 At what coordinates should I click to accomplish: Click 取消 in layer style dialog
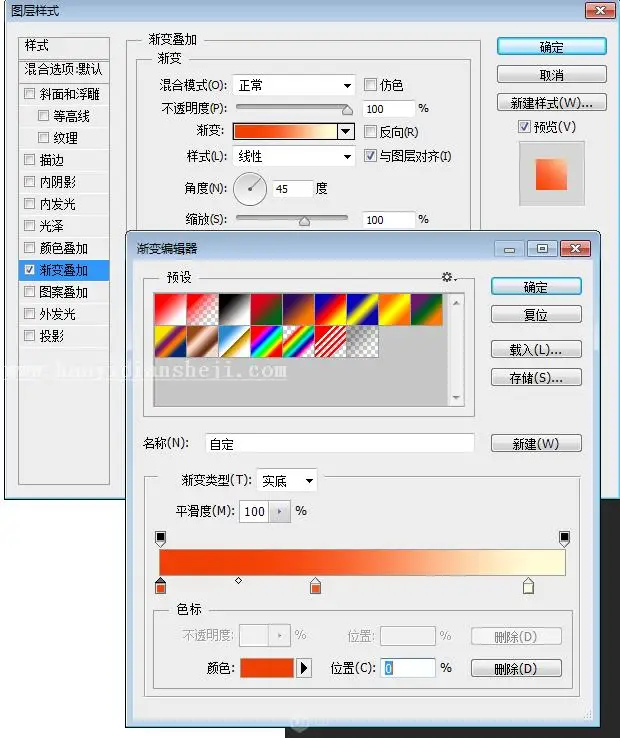[552, 74]
